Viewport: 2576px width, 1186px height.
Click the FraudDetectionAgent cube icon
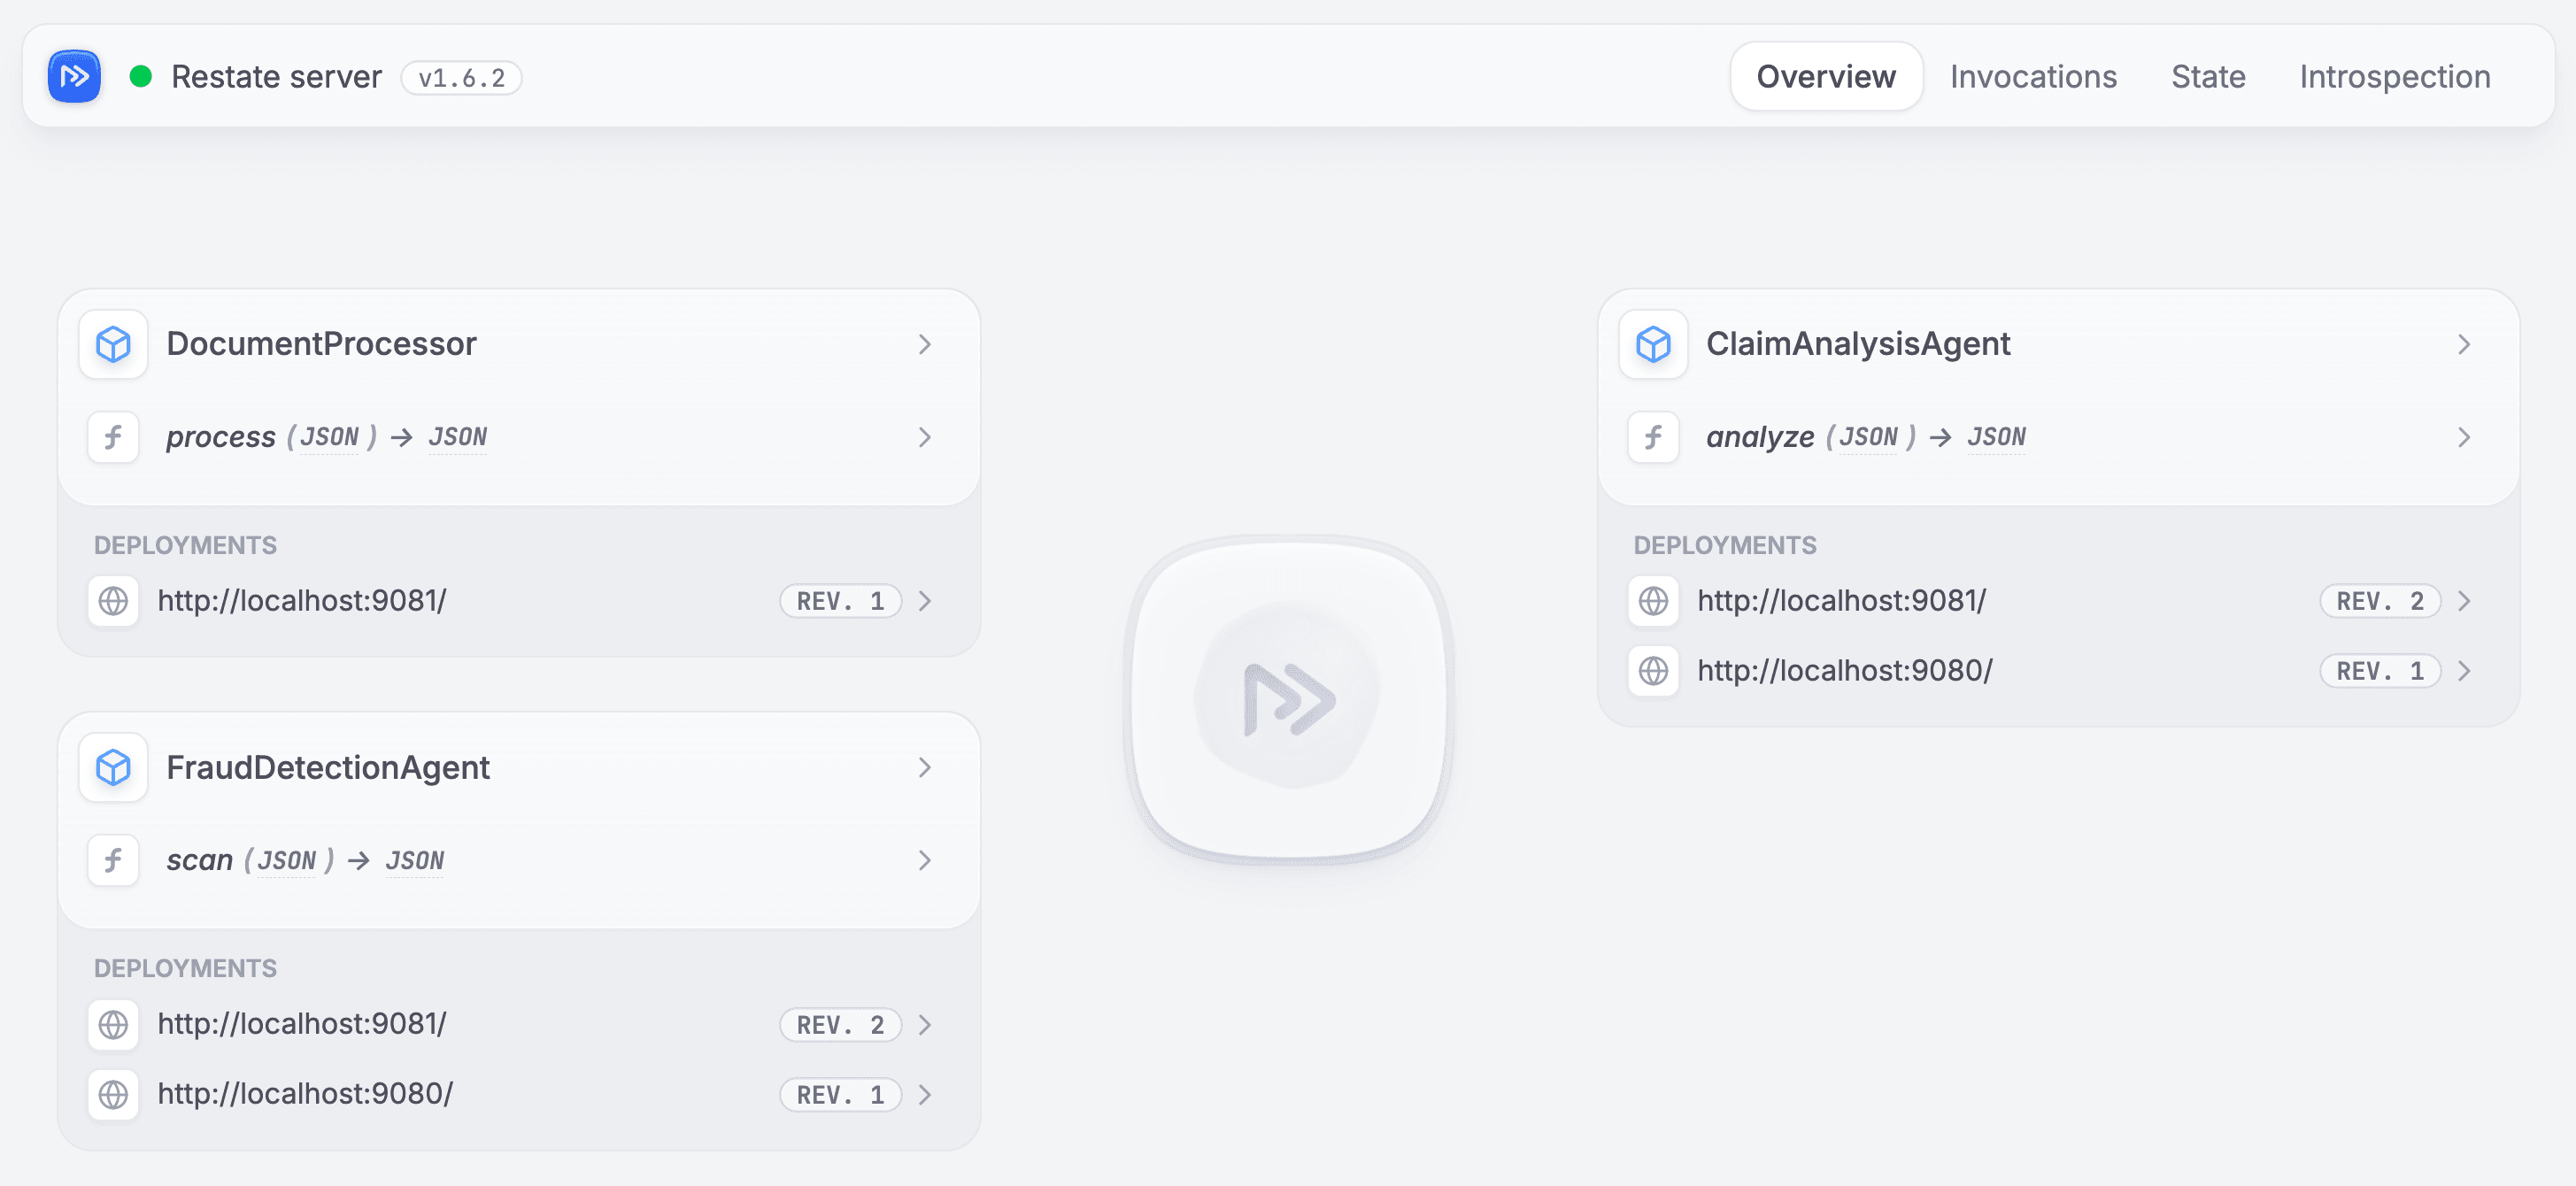(113, 767)
